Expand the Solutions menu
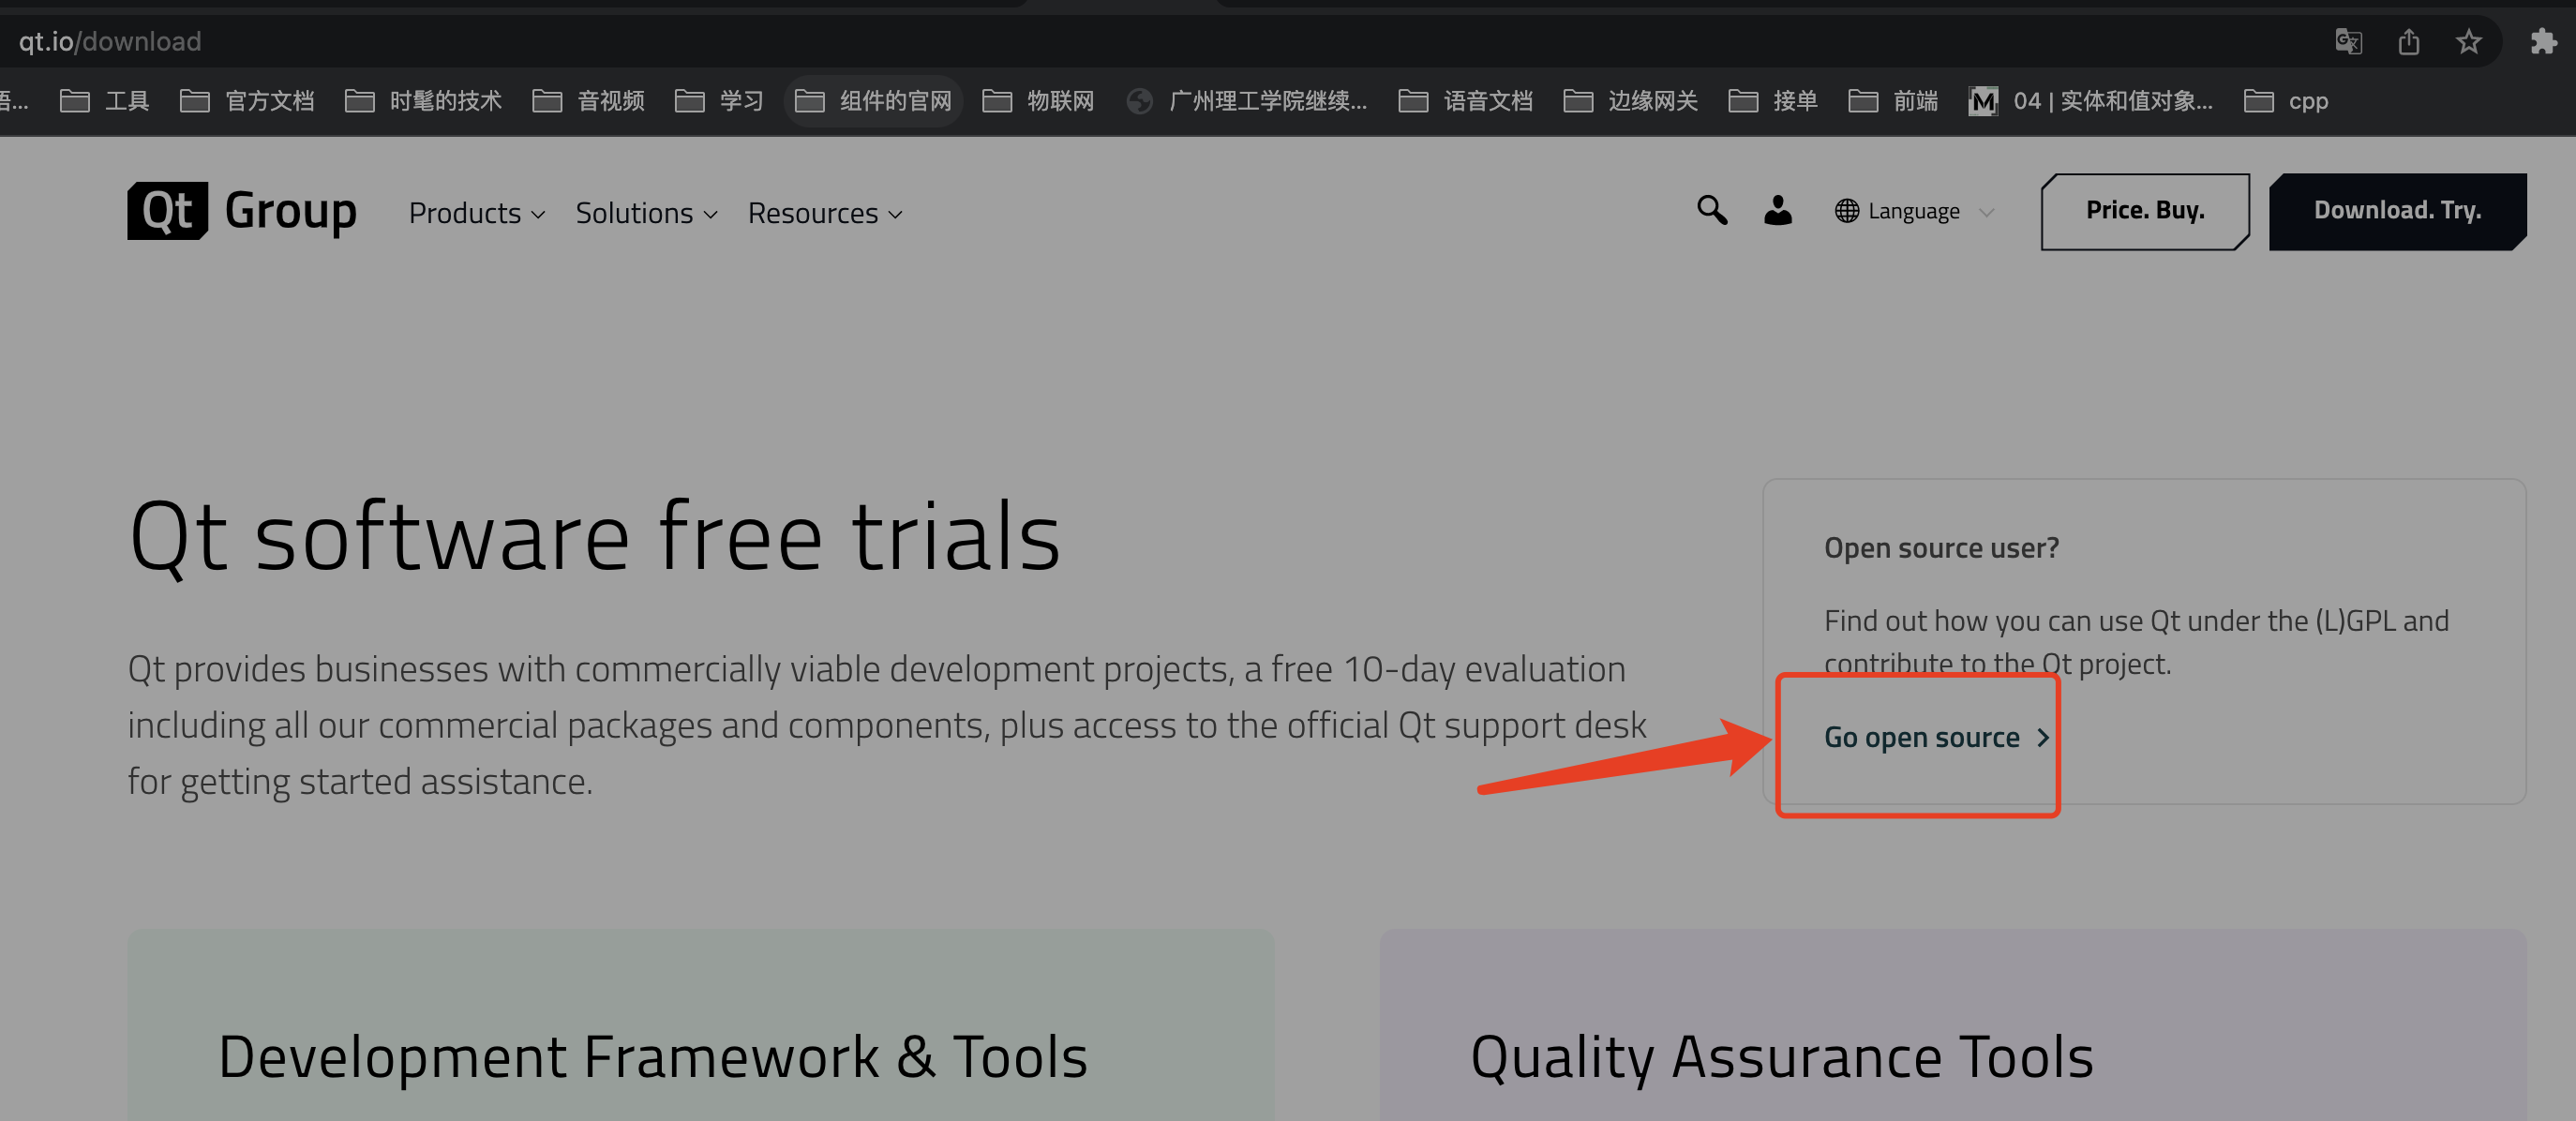Screen dimensions: 2576x1121 point(646,213)
